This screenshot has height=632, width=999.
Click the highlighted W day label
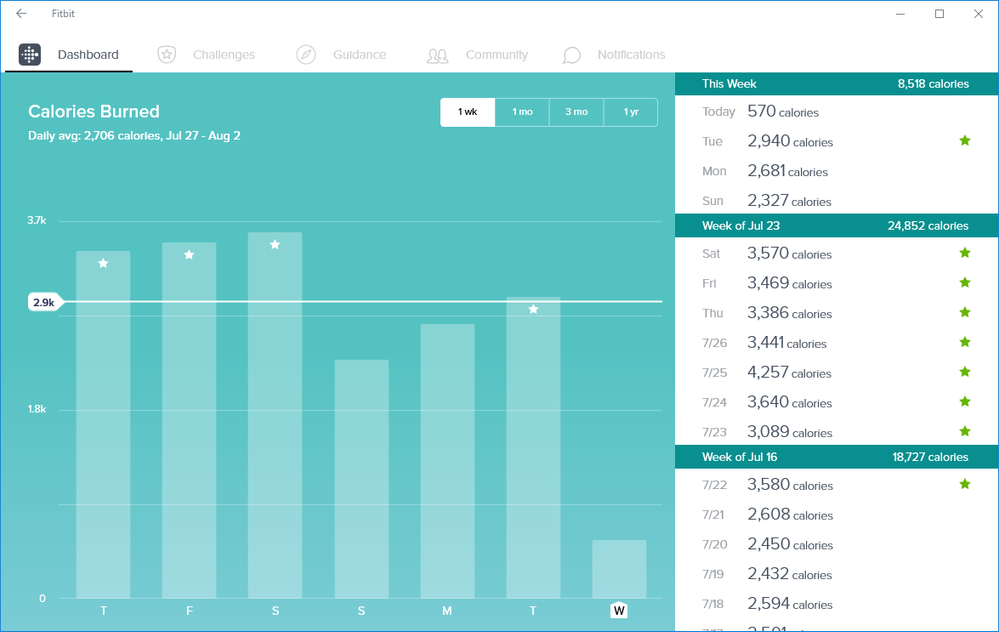pyautogui.click(x=619, y=611)
